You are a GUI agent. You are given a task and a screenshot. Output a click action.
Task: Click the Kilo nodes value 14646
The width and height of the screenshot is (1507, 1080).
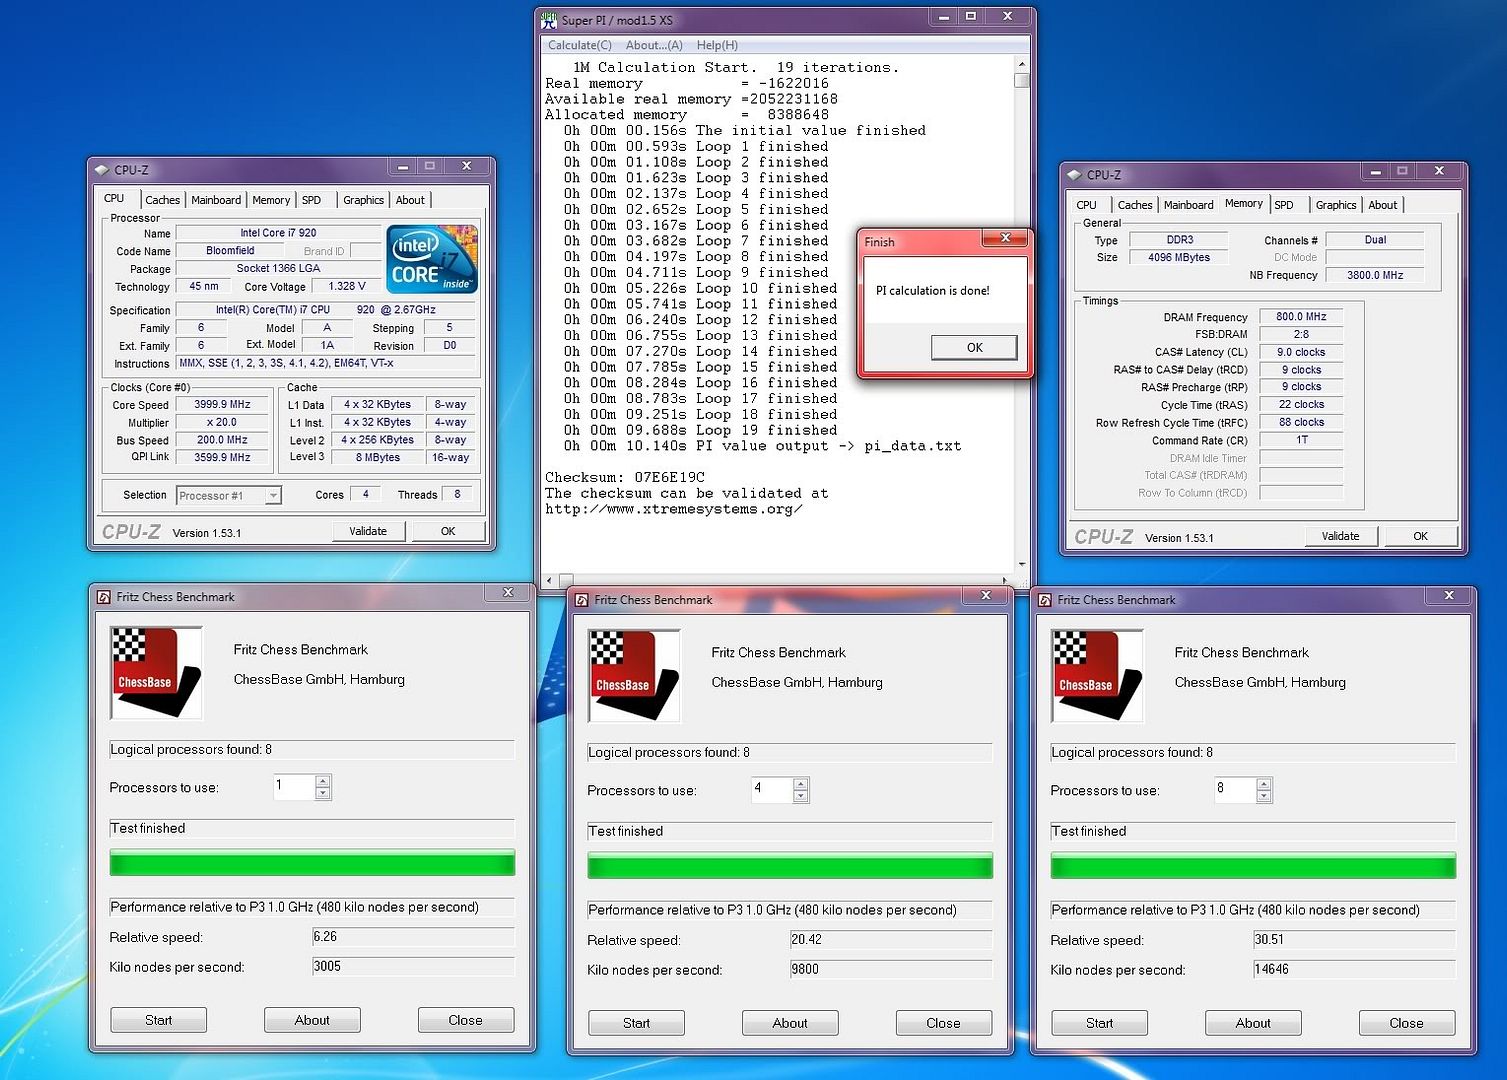1354,969
